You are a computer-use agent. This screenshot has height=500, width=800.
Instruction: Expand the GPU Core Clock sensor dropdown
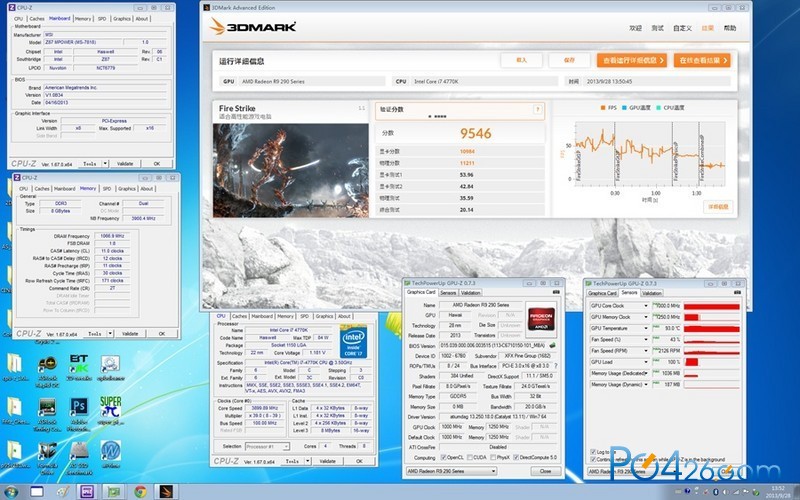(x=646, y=306)
